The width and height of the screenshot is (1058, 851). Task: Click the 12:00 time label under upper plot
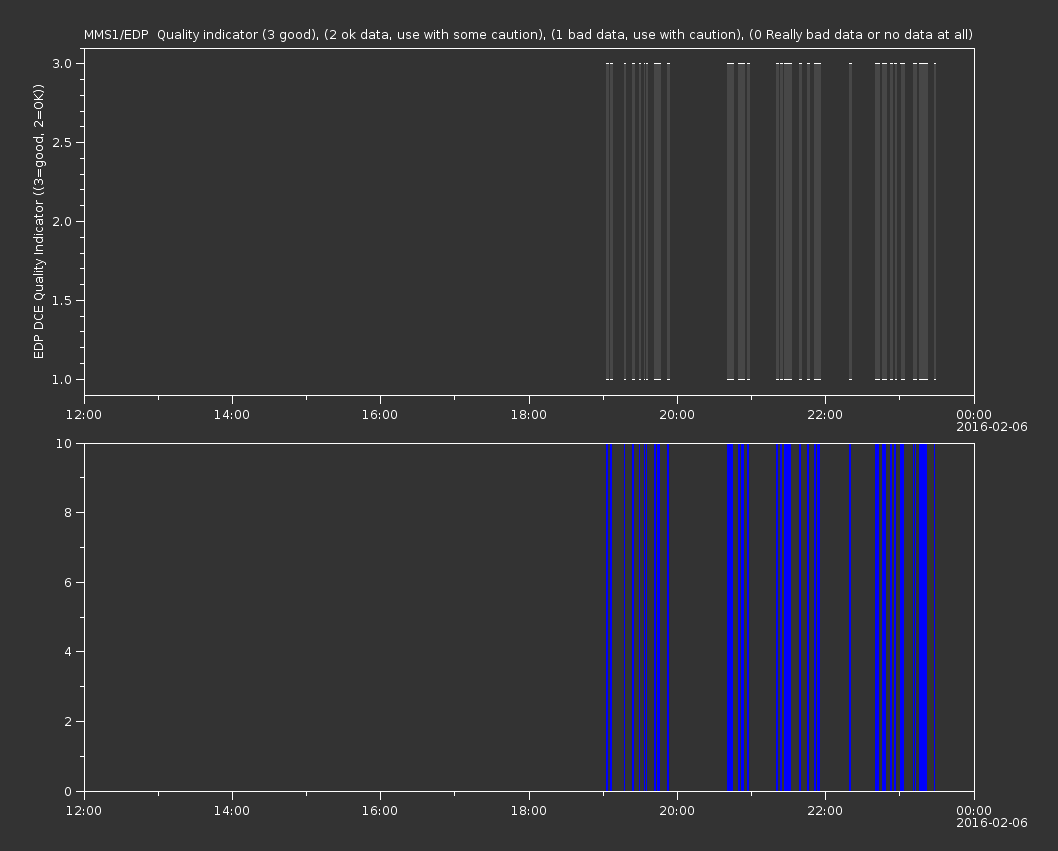pos(84,414)
